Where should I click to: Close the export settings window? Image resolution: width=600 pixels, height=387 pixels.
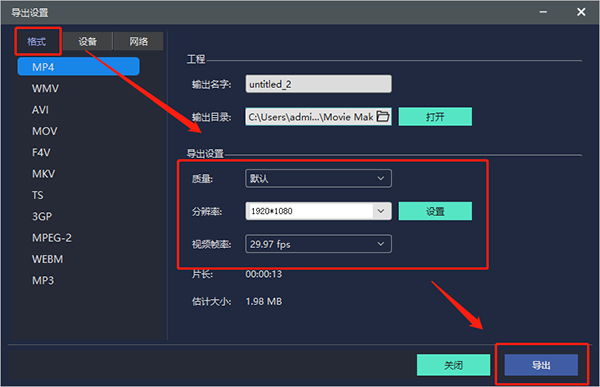click(581, 12)
